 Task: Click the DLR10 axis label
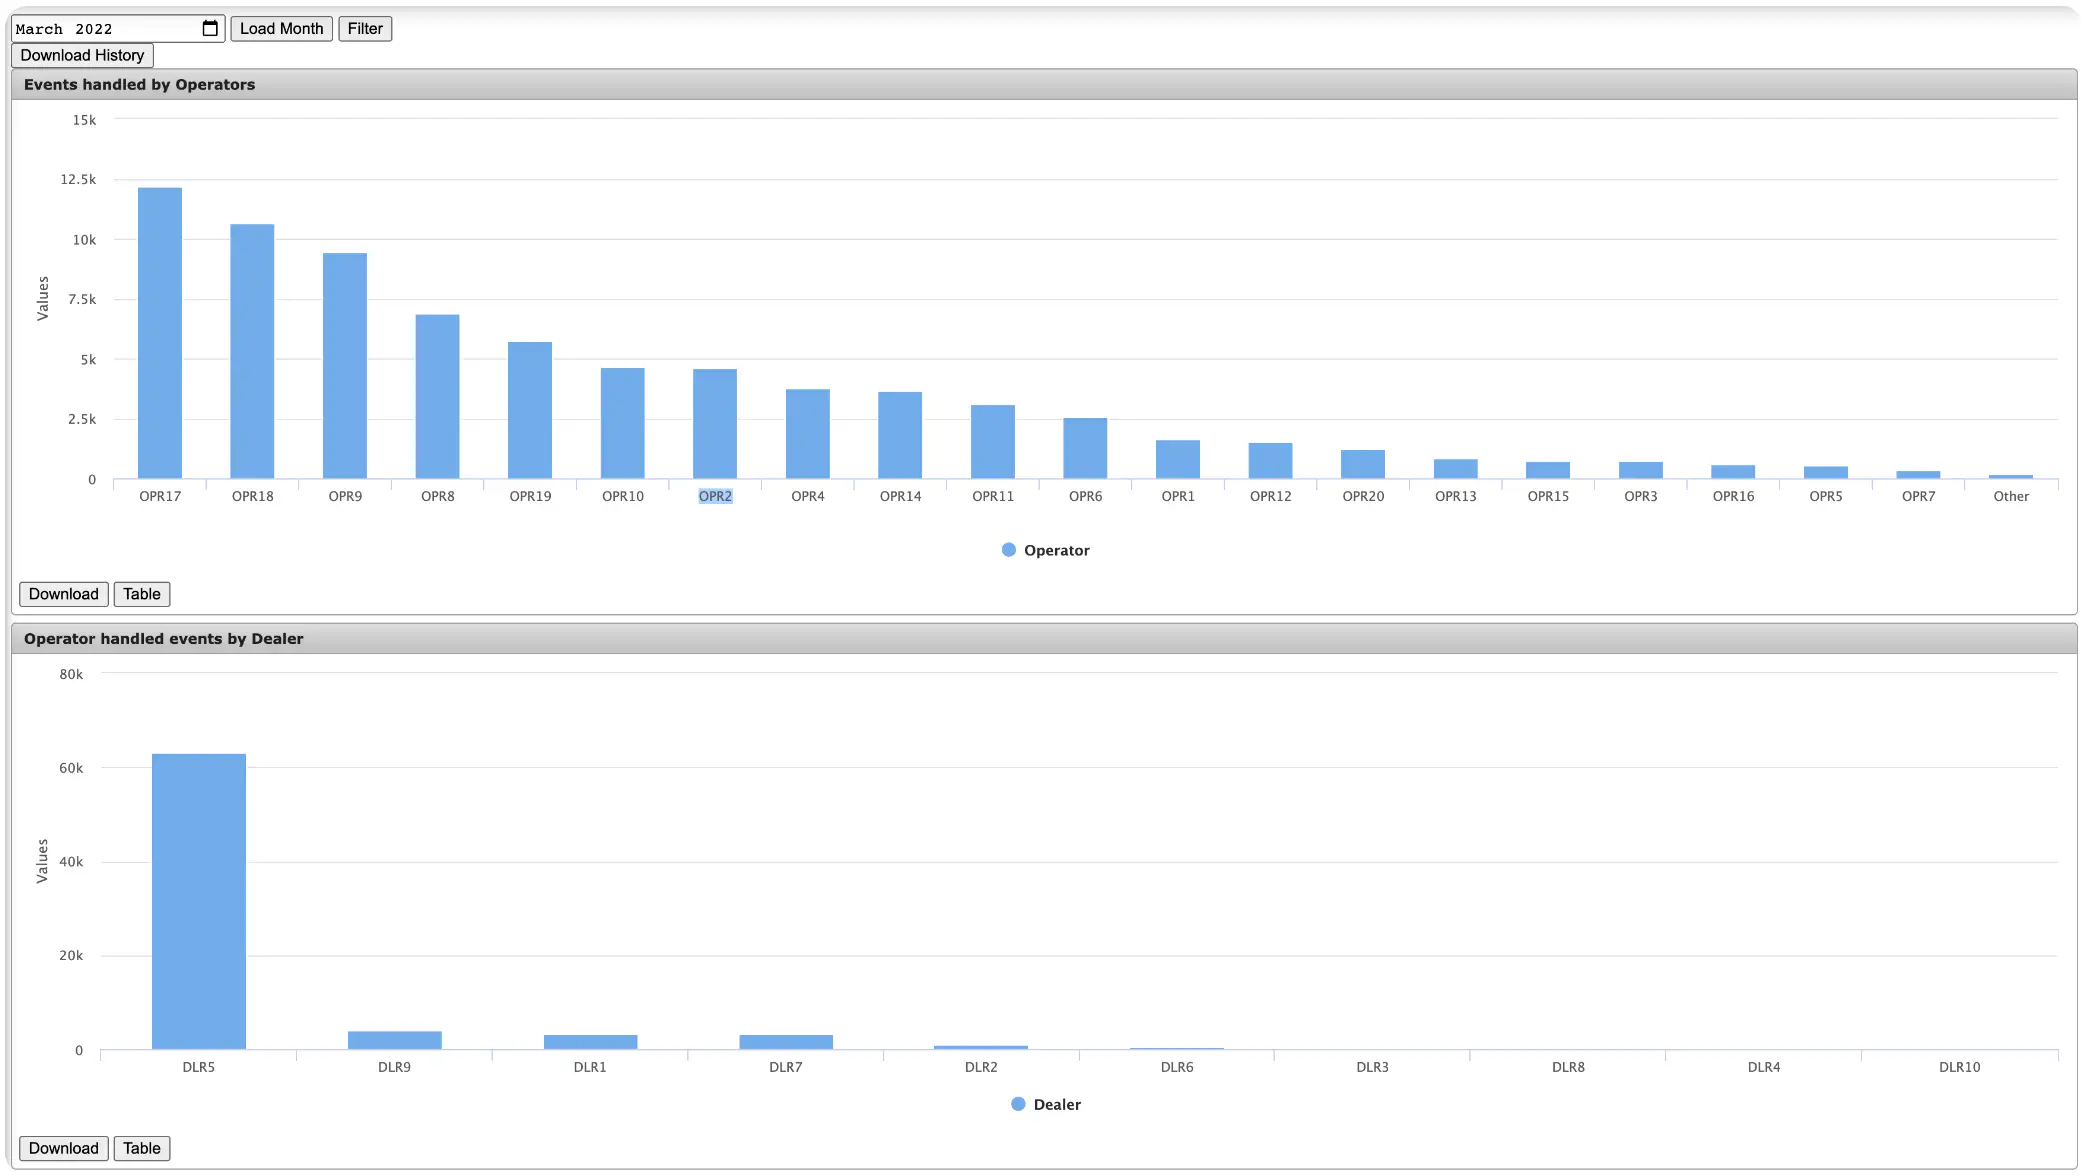(1959, 1067)
